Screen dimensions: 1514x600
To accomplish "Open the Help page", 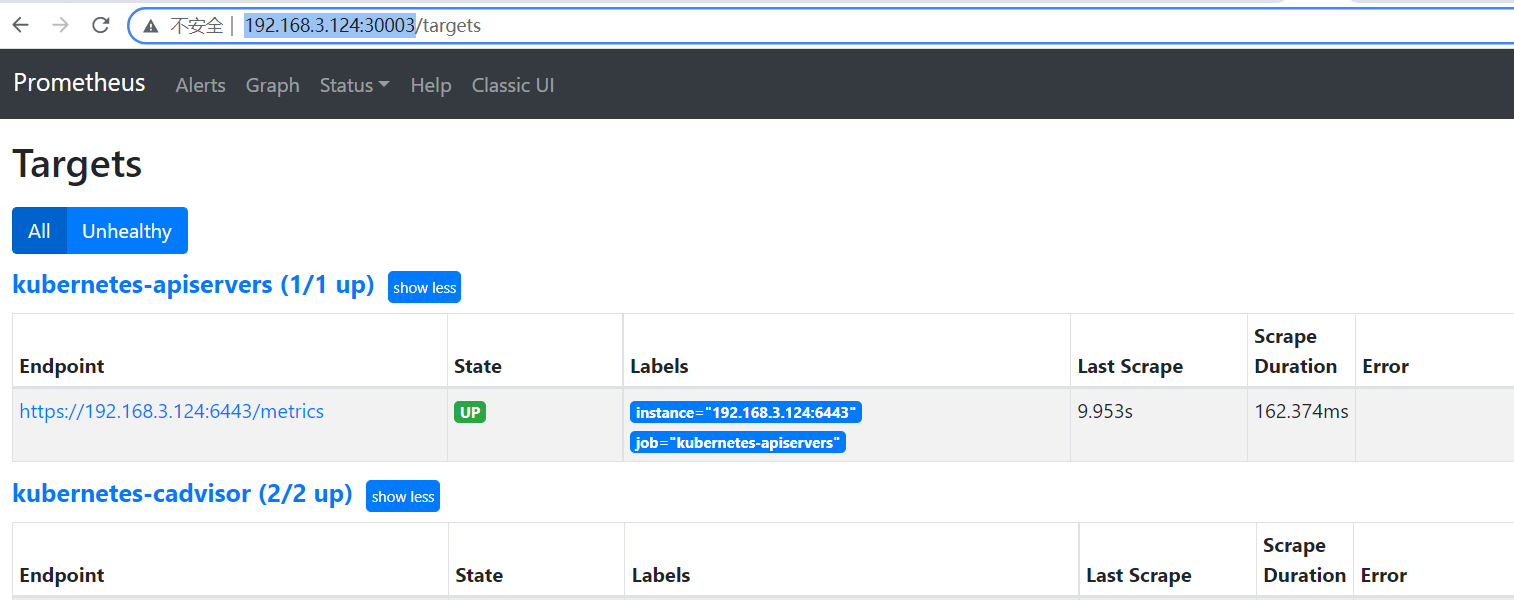I will (x=431, y=86).
